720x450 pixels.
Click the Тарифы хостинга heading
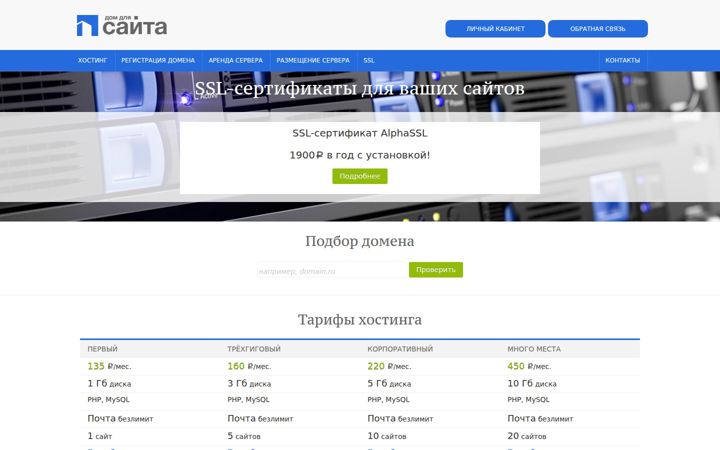point(360,320)
